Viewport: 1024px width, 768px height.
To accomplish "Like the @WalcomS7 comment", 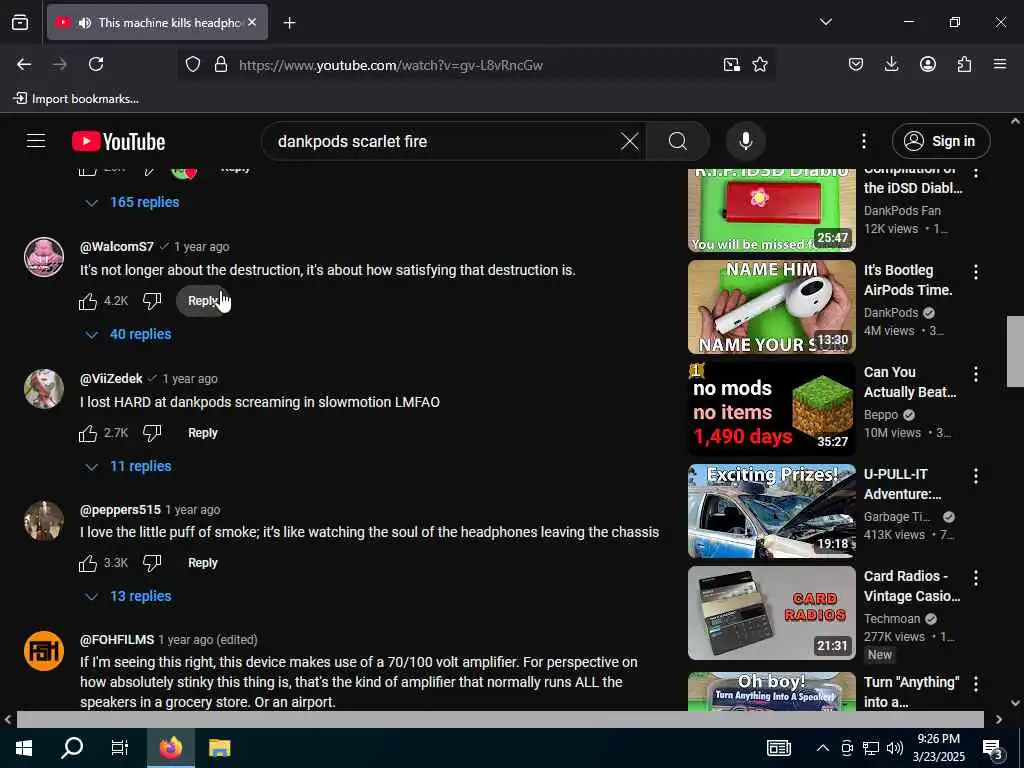I will (88, 301).
